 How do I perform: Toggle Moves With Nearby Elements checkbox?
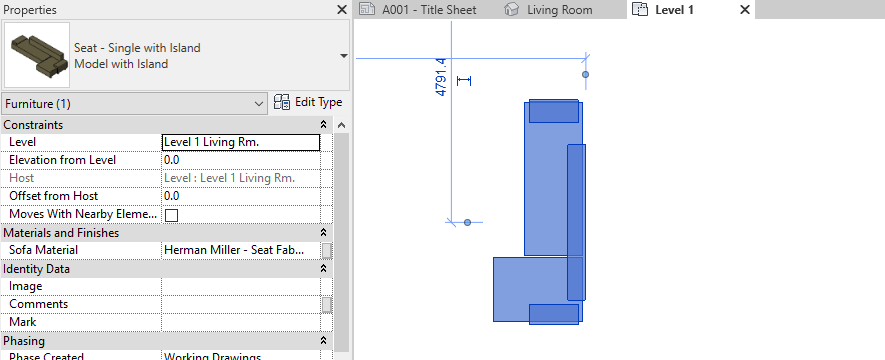click(171, 215)
